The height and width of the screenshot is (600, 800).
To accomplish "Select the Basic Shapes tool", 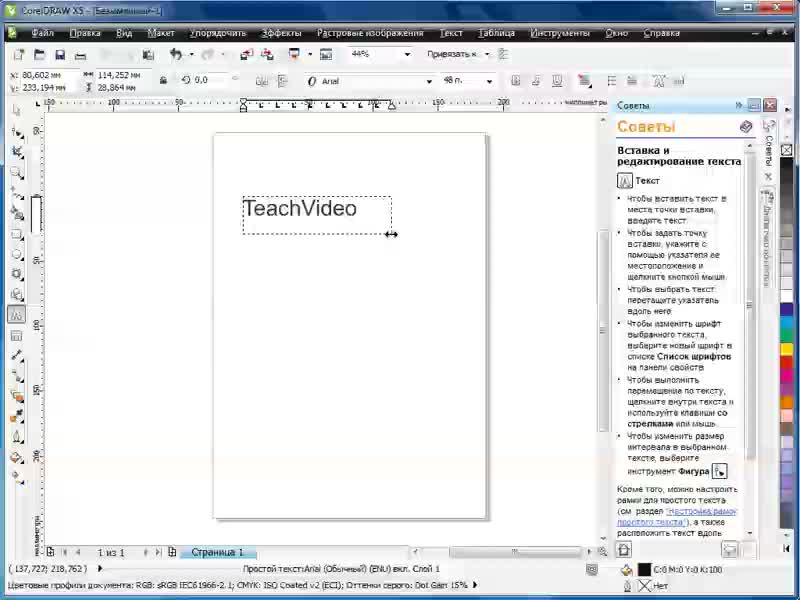I will [17, 294].
